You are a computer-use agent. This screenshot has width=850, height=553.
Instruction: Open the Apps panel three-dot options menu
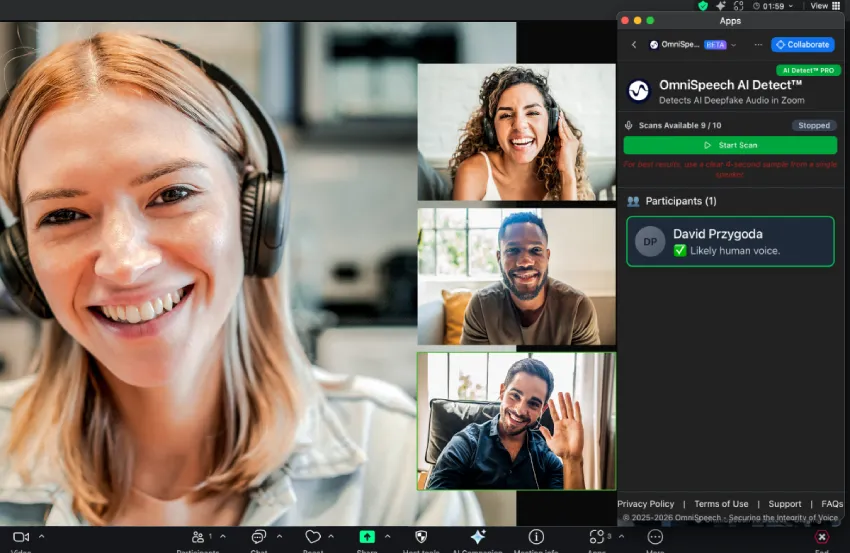(758, 44)
